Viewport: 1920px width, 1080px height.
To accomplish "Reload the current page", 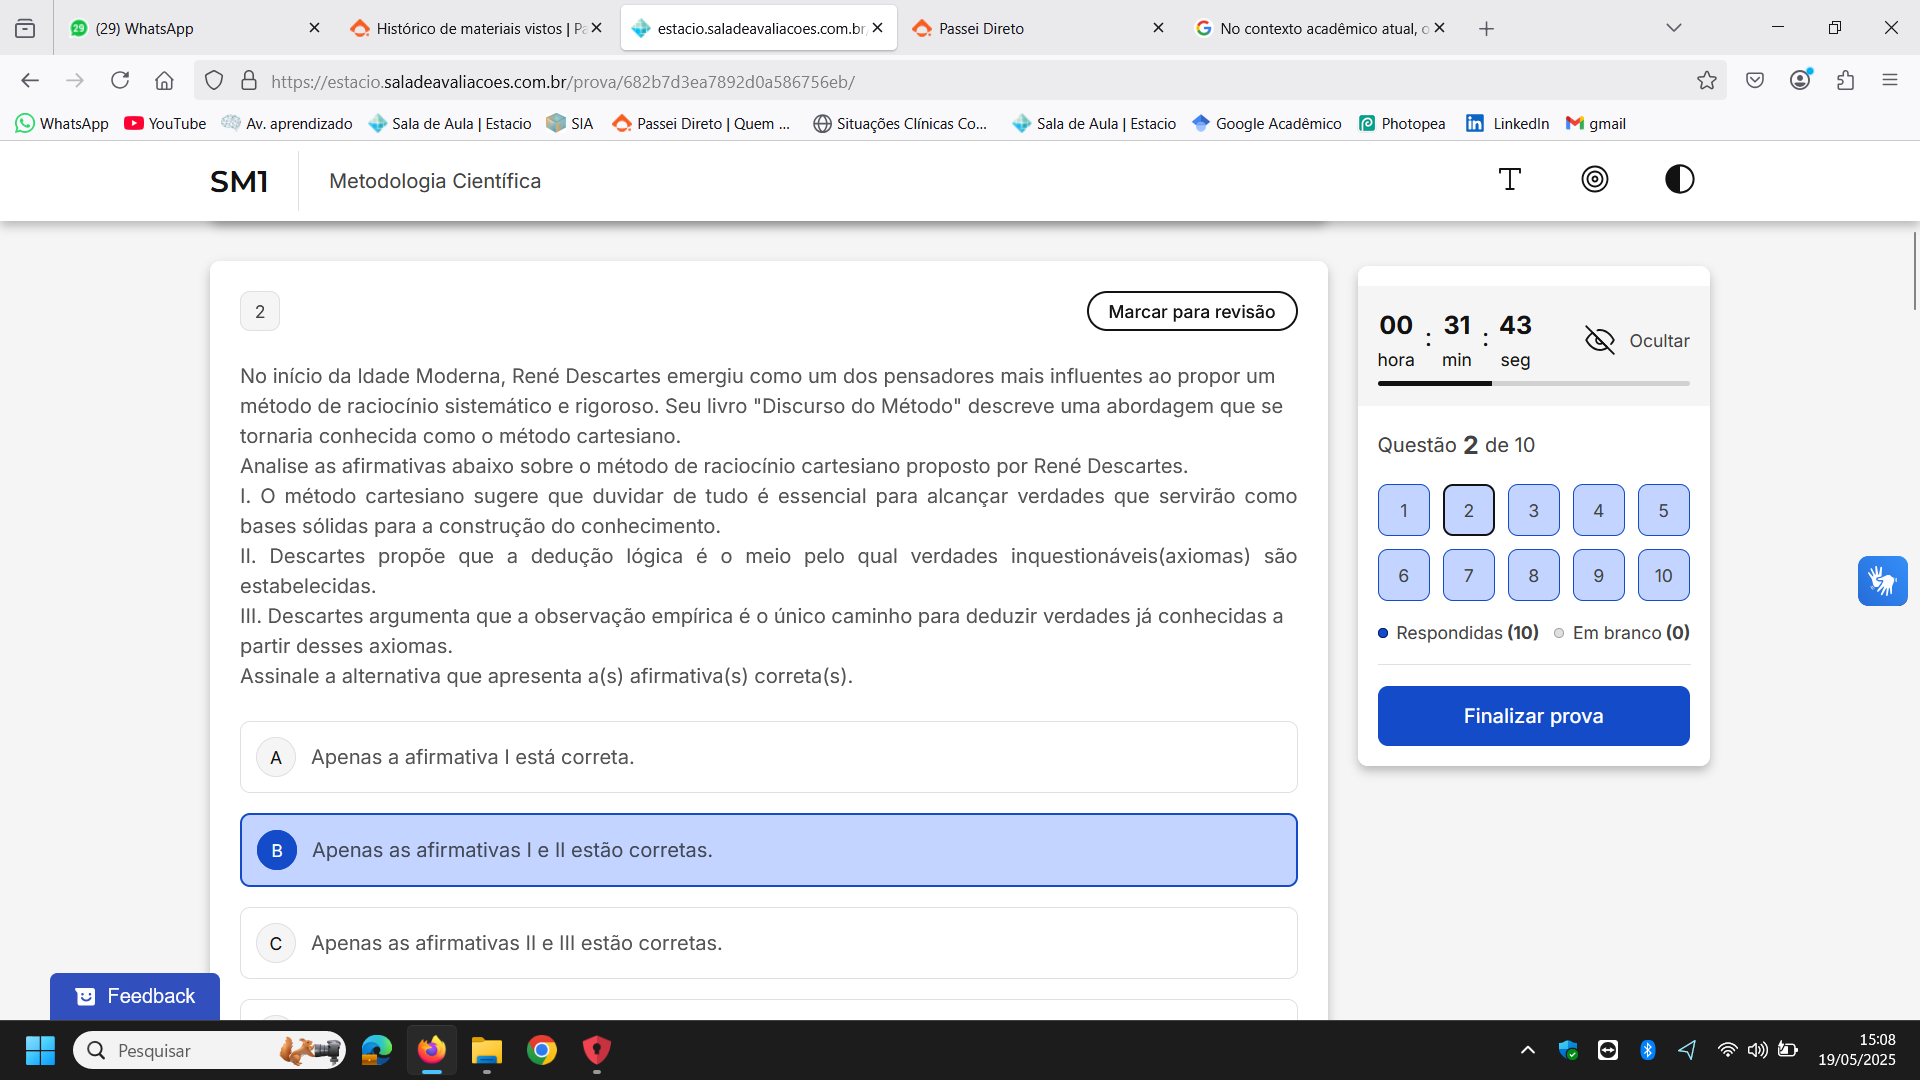I will coord(120,81).
